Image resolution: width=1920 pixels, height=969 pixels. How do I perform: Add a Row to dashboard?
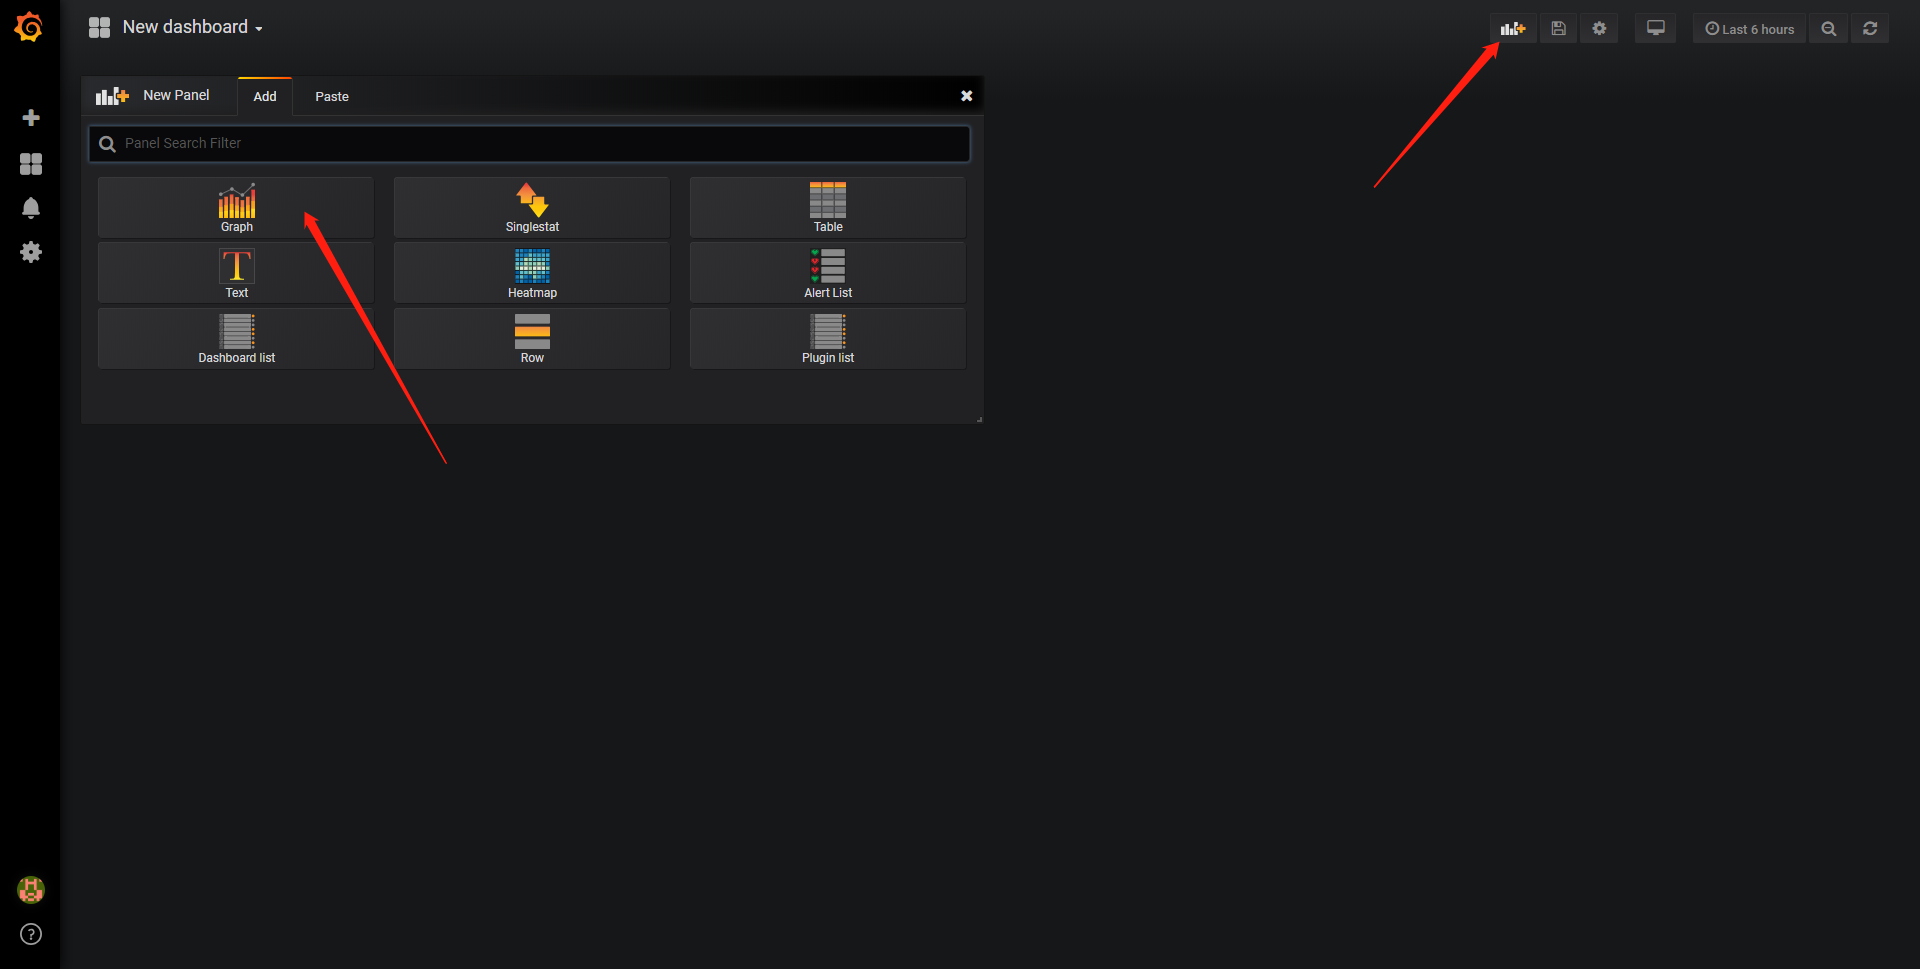click(532, 339)
